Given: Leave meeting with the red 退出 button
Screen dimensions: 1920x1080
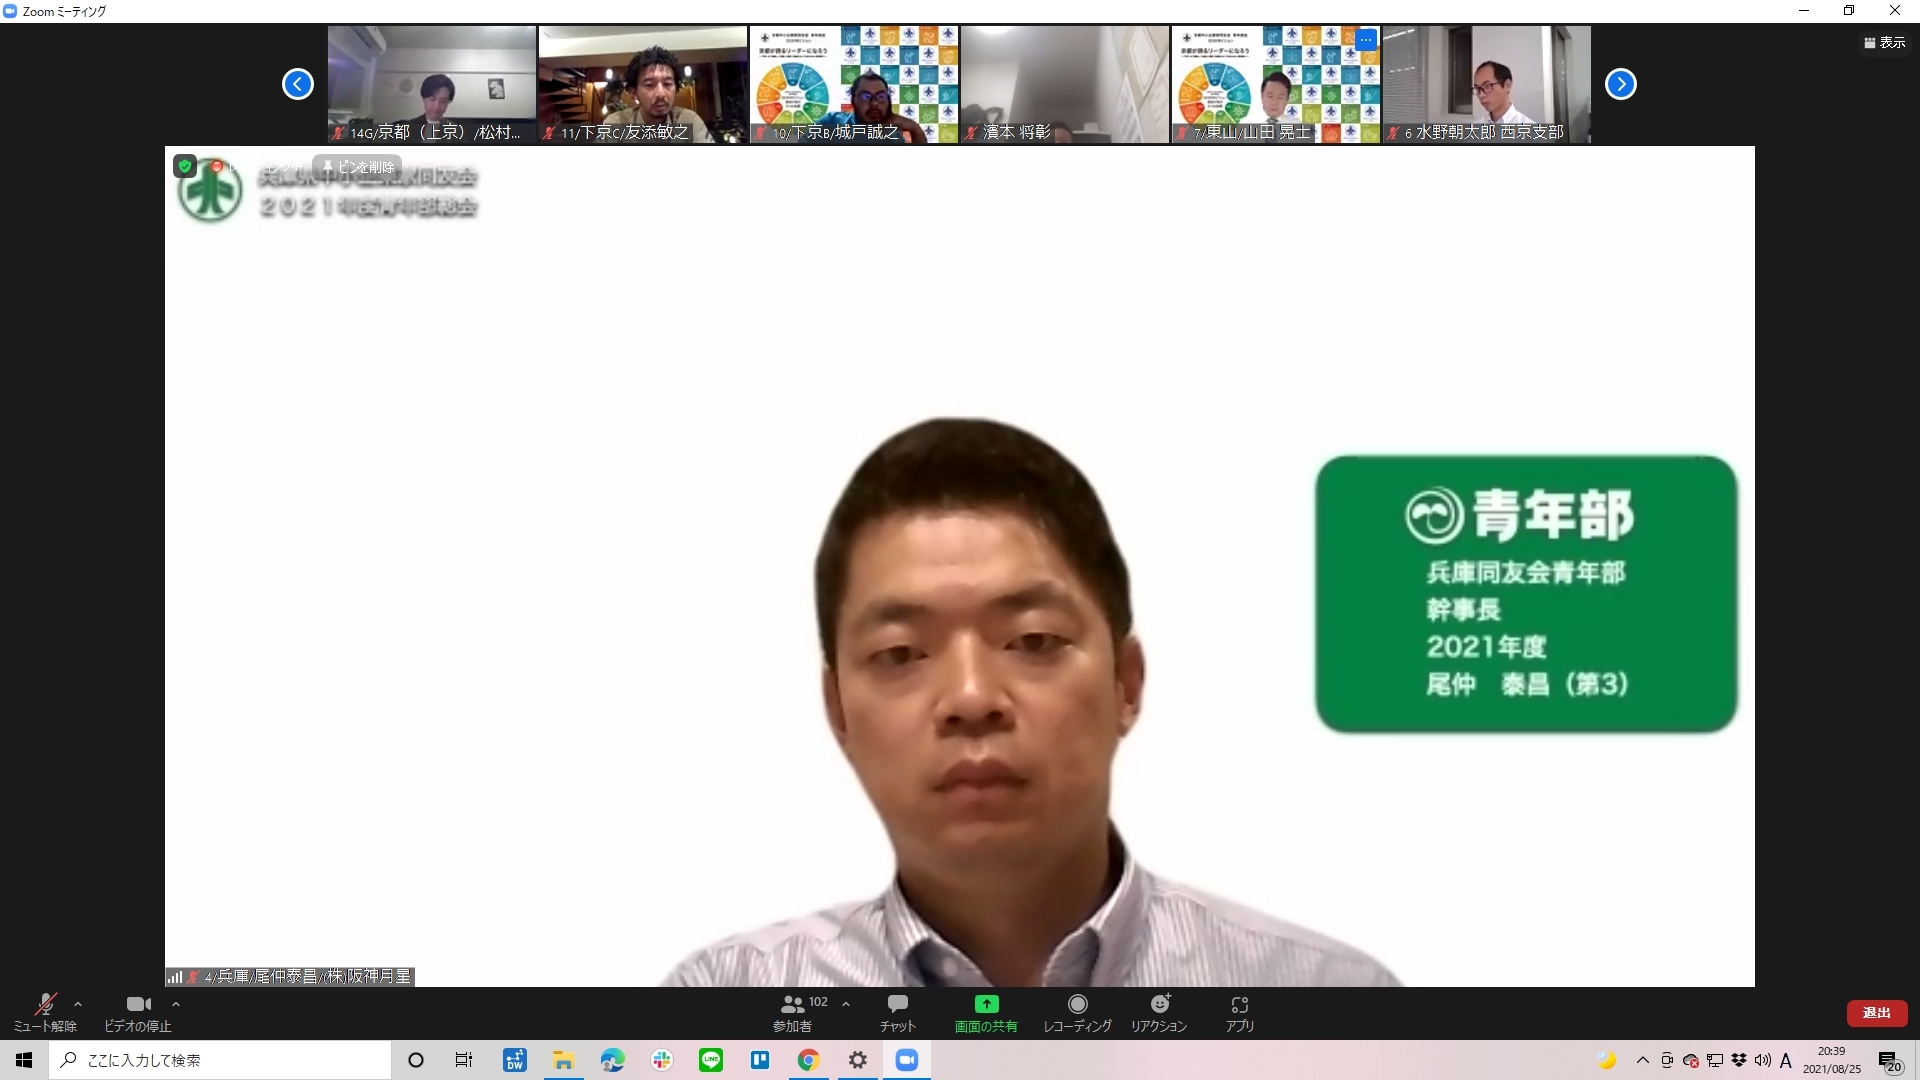Looking at the screenshot, I should (1876, 1013).
